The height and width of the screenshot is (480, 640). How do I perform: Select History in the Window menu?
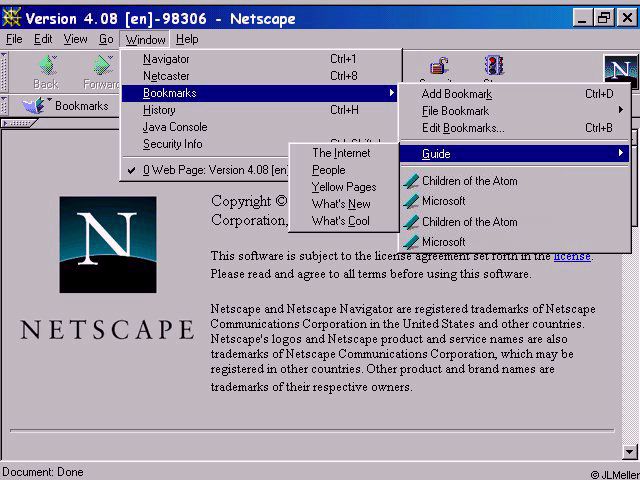click(x=259, y=110)
